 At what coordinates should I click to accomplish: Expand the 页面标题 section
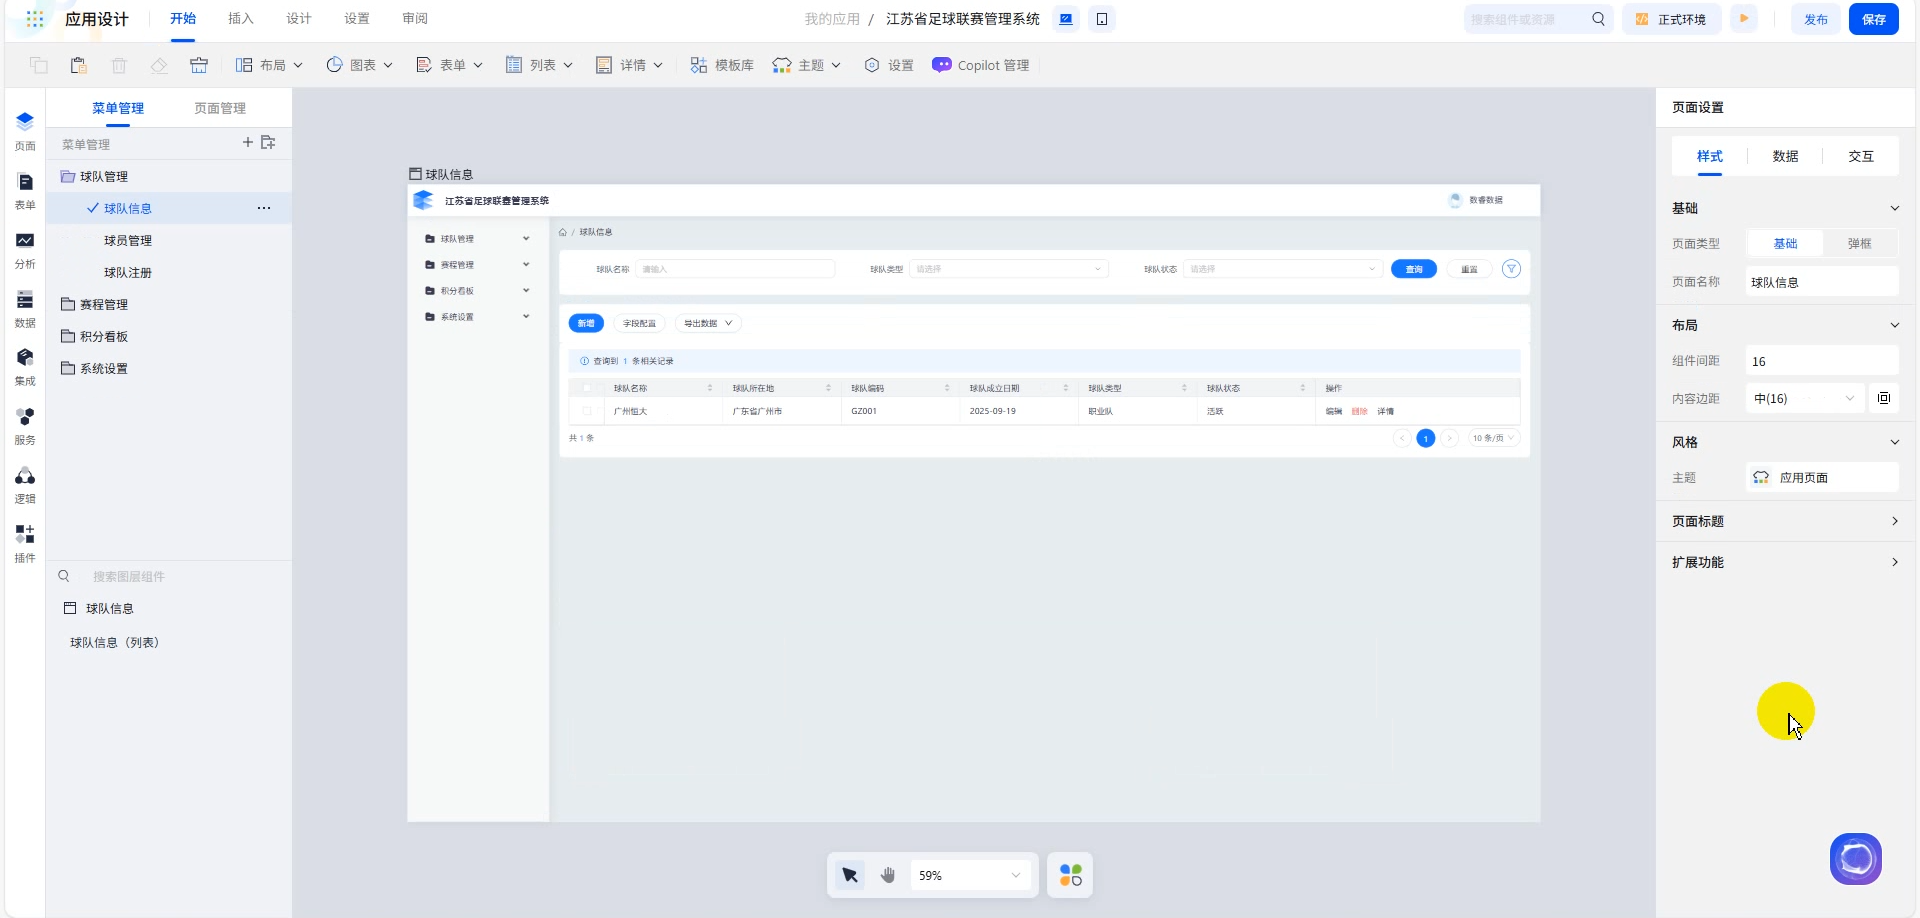1785,521
